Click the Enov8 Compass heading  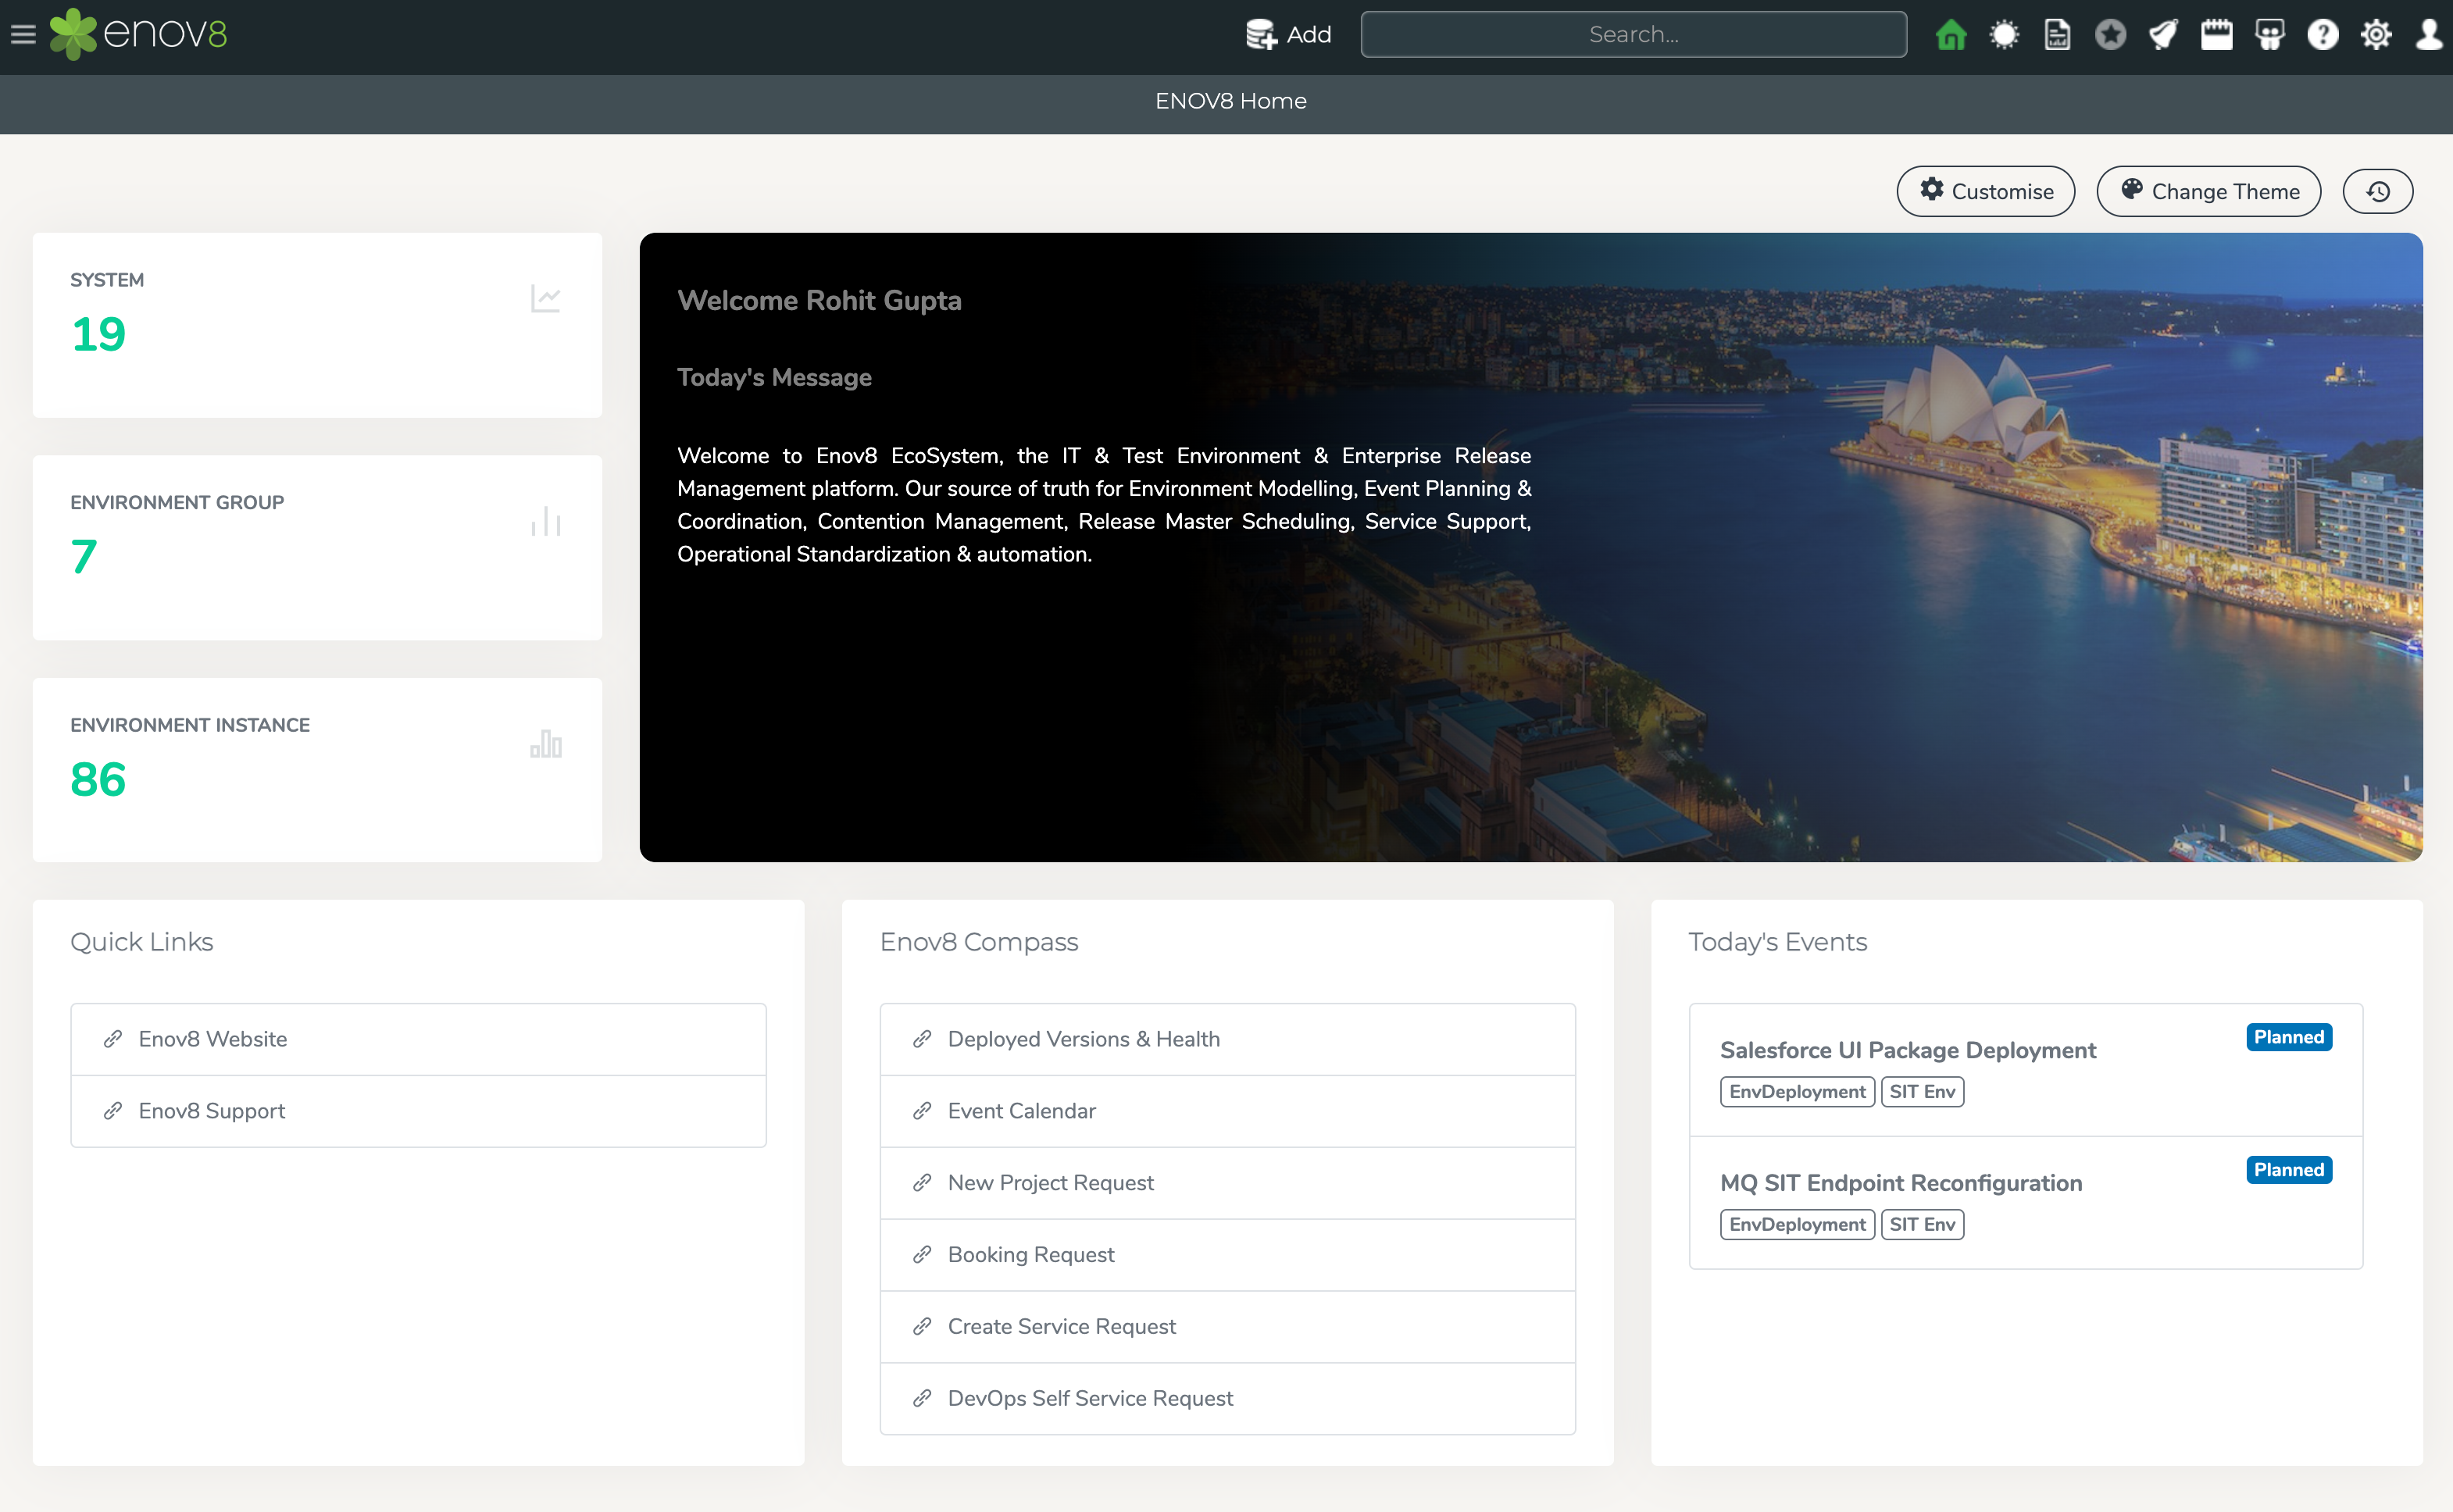[979, 942]
